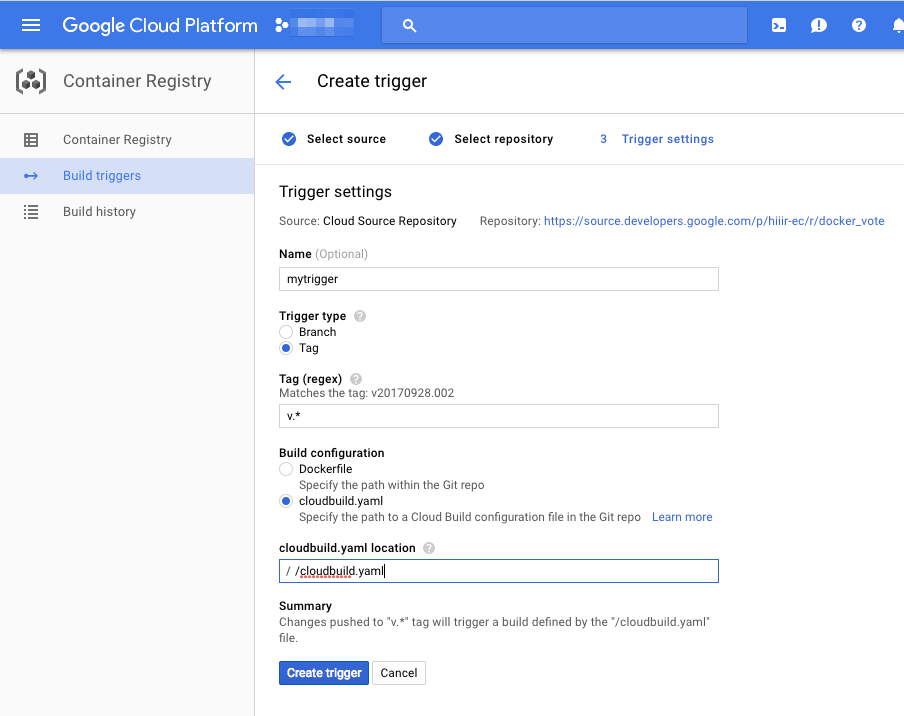The height and width of the screenshot is (716, 904).
Task: Choose Dockerfile build configuration
Action: (x=286, y=469)
